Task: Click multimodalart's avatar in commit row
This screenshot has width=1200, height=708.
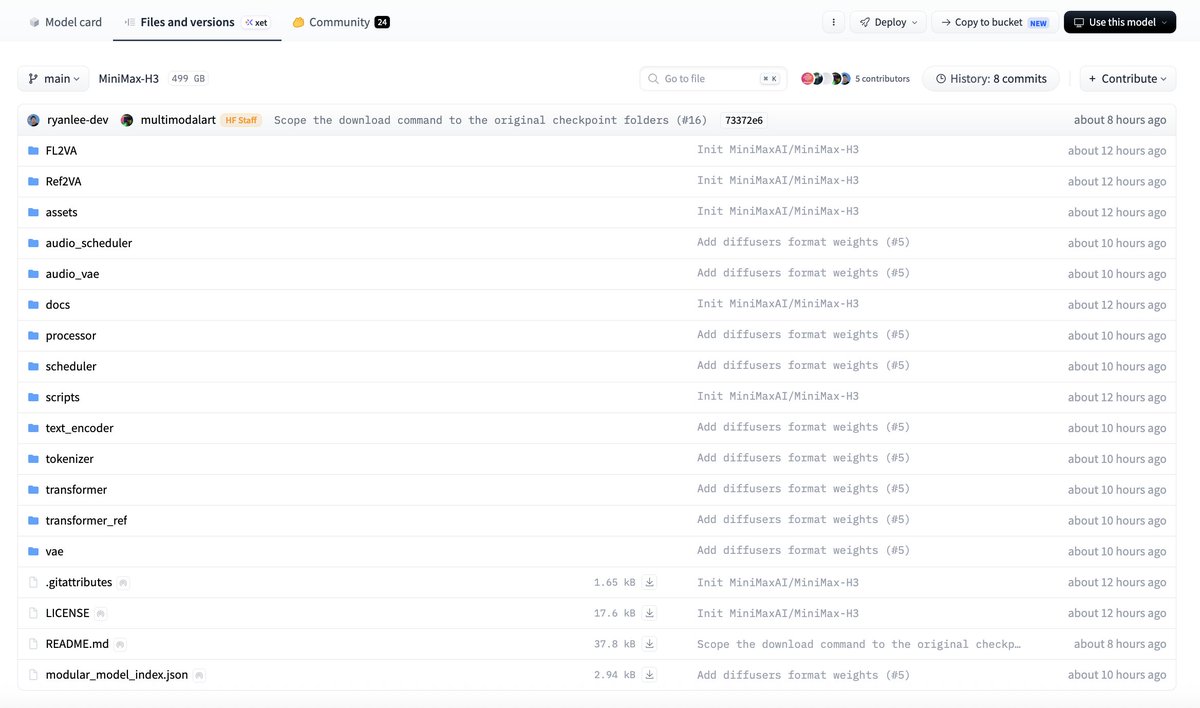Action: [127, 120]
